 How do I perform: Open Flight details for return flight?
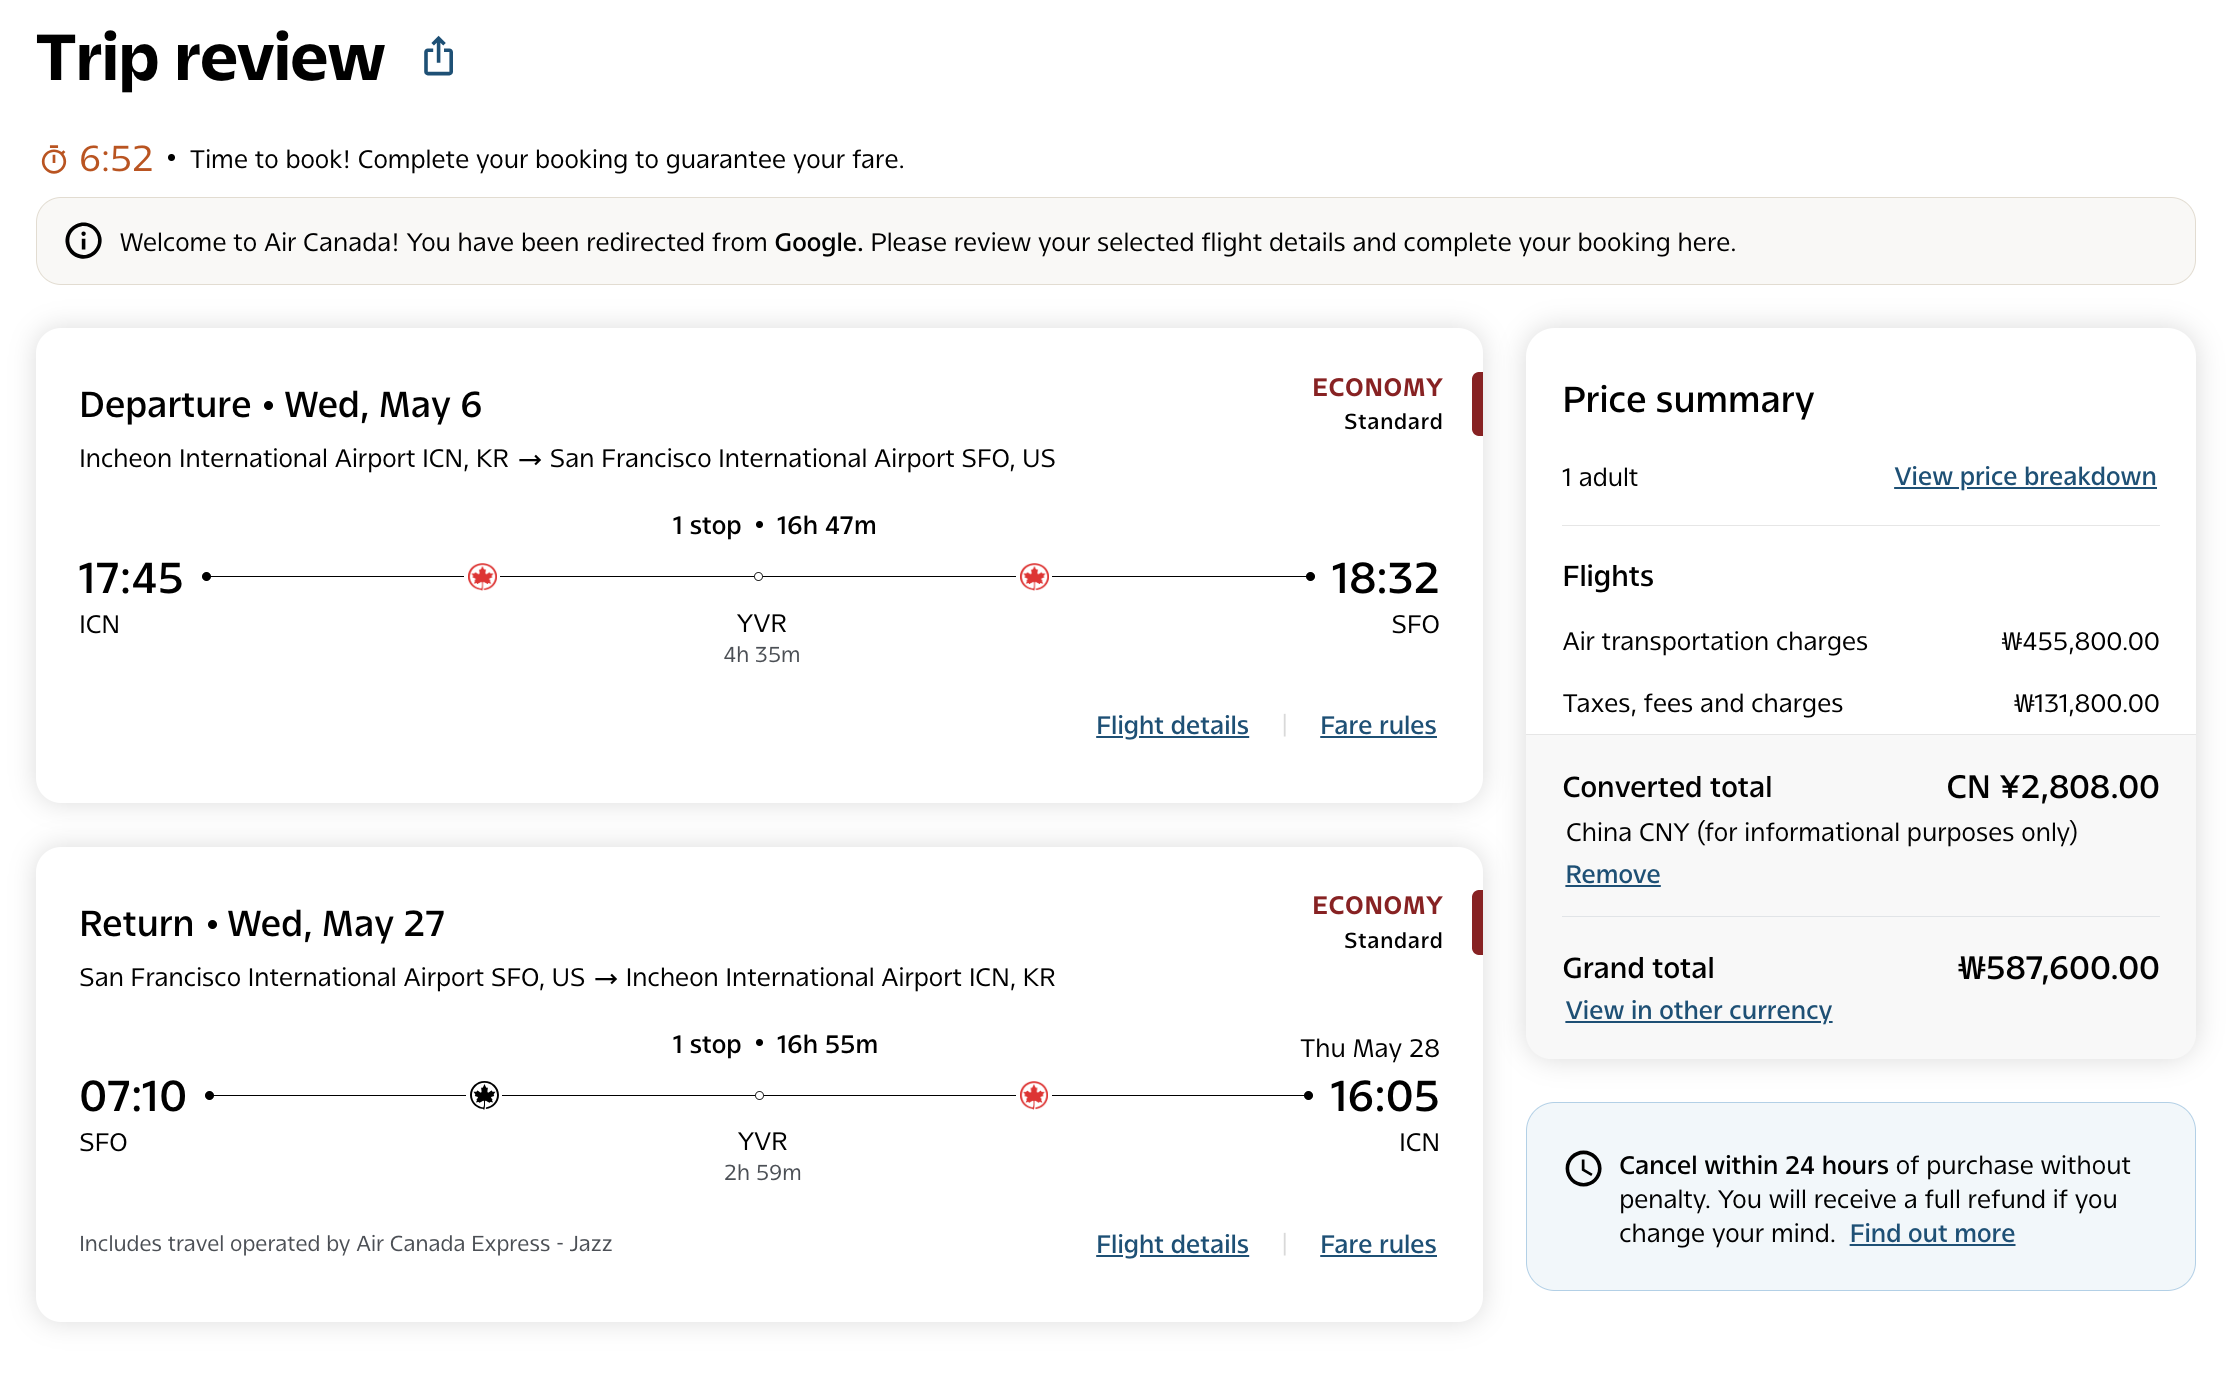1172,1244
